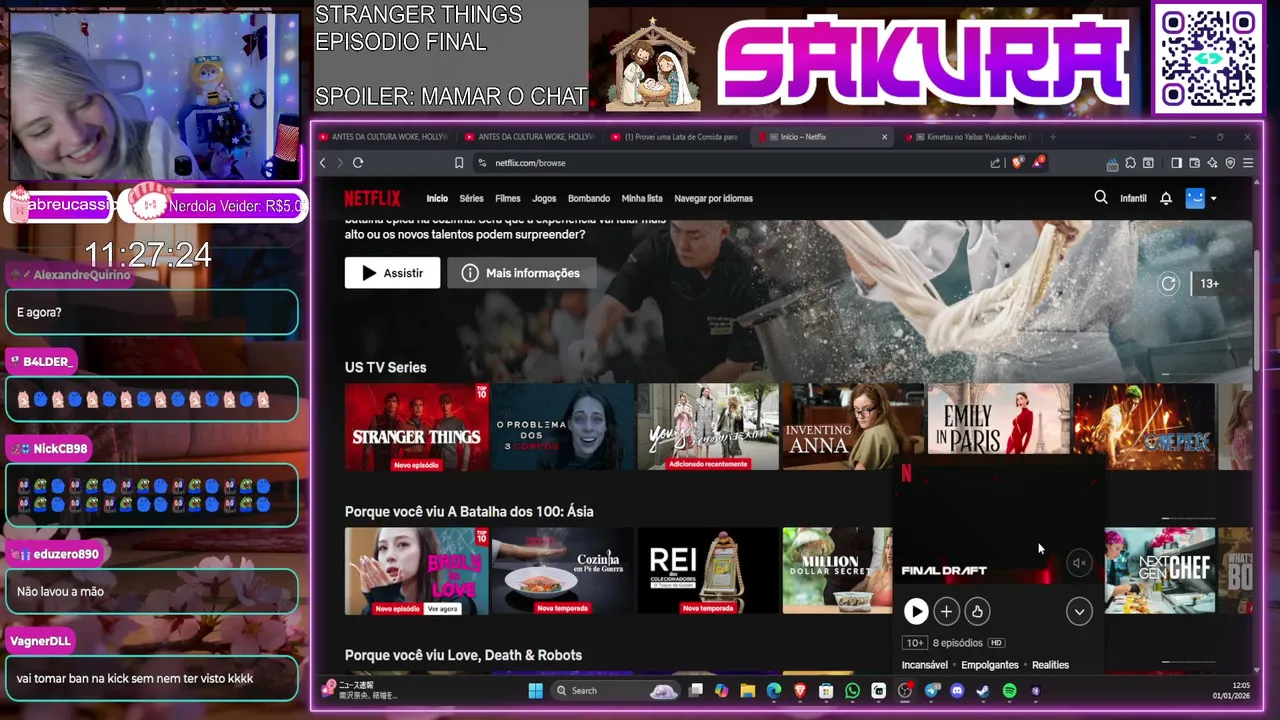Click Ver agora on Bad in Love card
This screenshot has width=1280, height=720.
[x=442, y=608]
